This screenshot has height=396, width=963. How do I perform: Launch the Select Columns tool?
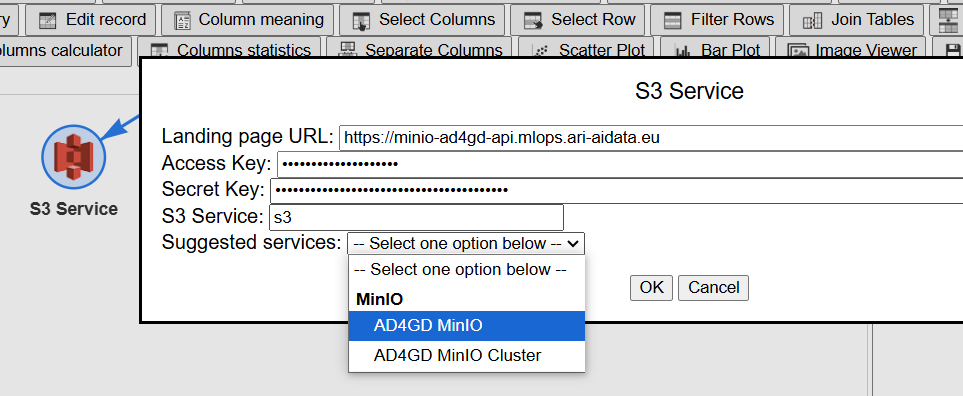423,20
